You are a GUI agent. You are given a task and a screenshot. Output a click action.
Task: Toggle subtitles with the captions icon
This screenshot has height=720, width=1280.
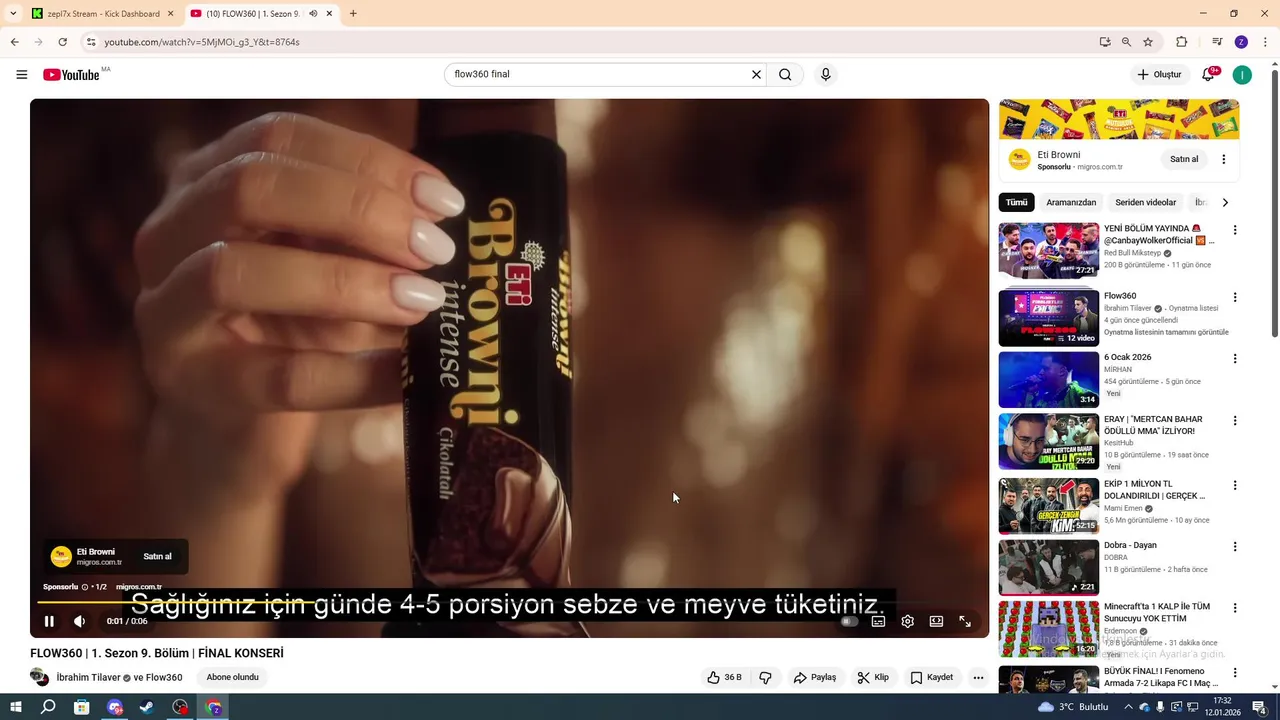878,621
